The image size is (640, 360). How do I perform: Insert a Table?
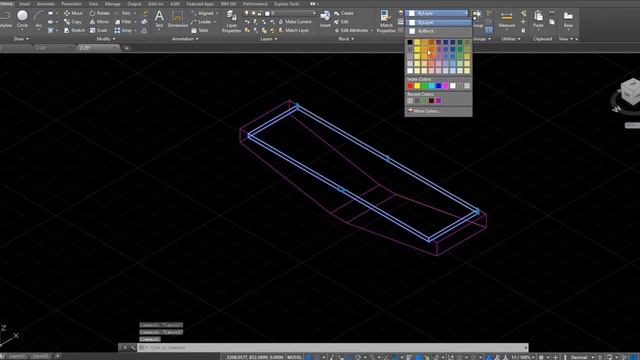click(x=200, y=30)
